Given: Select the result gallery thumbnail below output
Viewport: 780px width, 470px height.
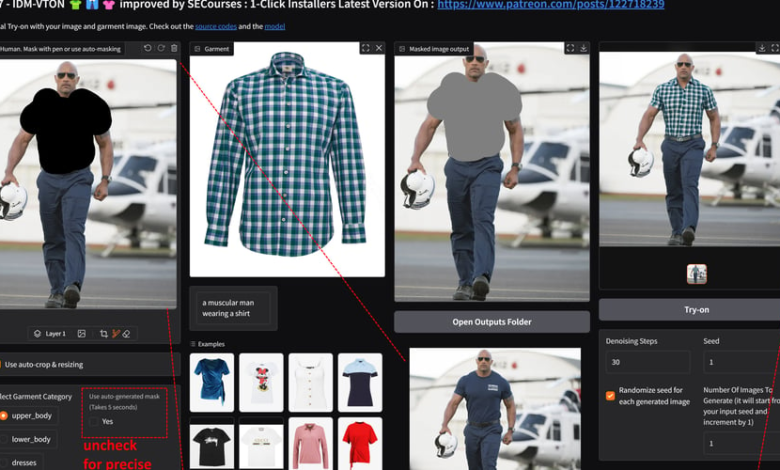Looking at the screenshot, I should pos(696,274).
